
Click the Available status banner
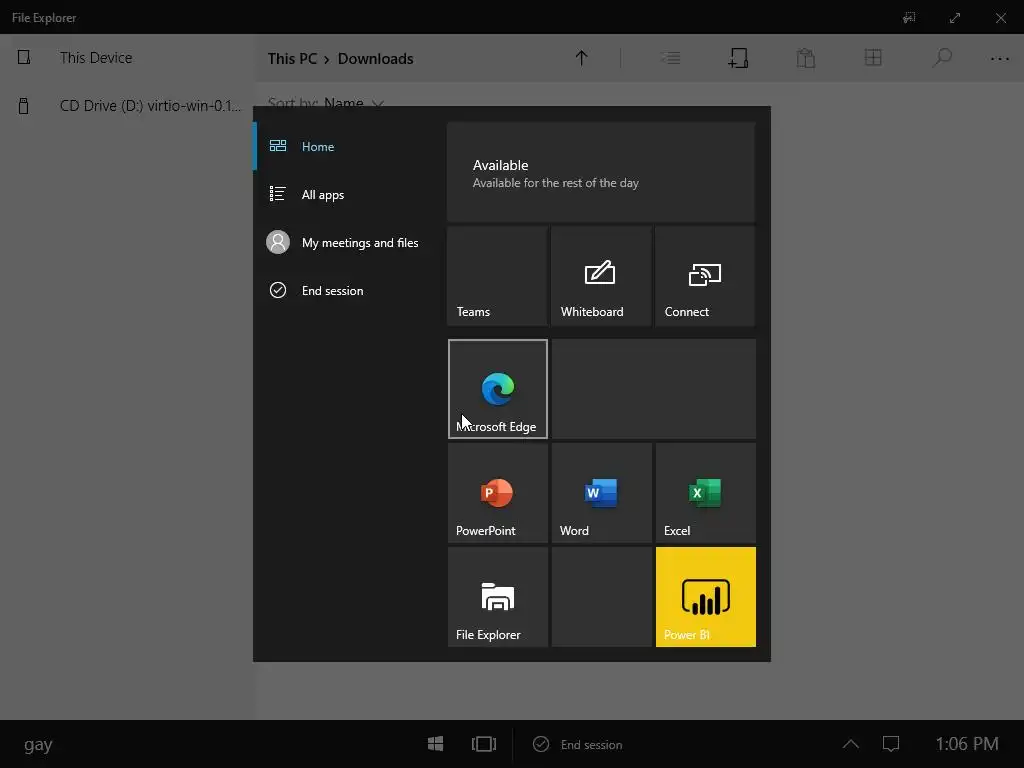point(601,172)
